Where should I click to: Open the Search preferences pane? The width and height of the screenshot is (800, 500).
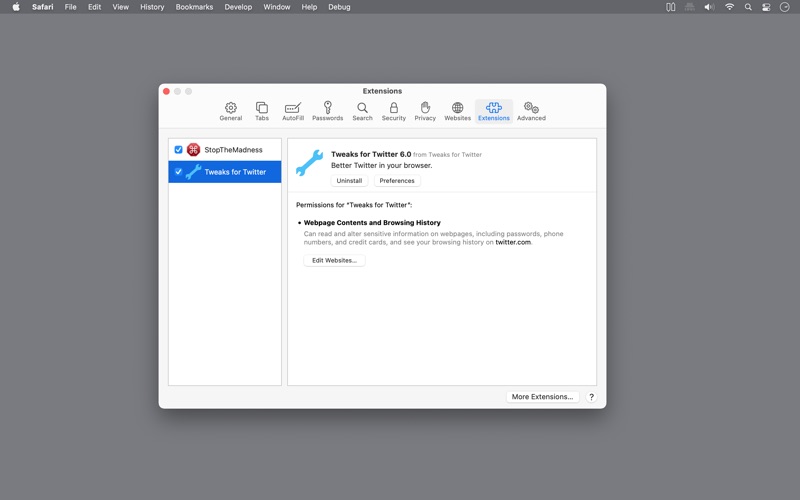click(362, 111)
